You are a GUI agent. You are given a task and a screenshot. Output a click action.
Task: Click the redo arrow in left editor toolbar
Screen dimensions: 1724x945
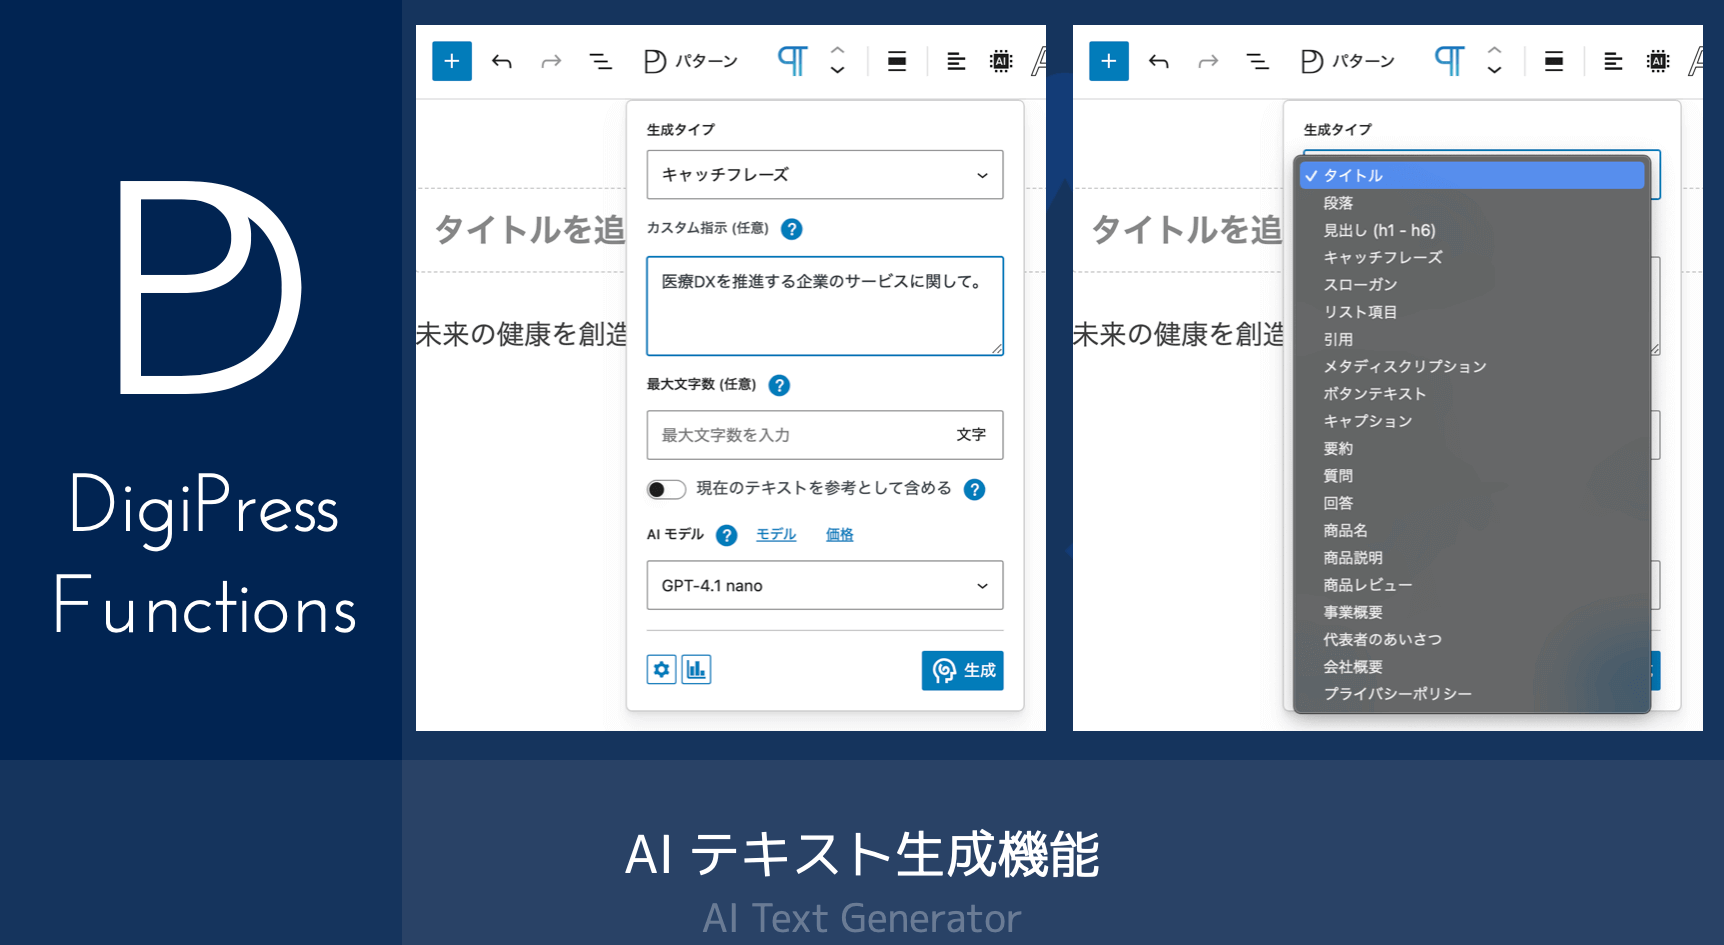551,62
